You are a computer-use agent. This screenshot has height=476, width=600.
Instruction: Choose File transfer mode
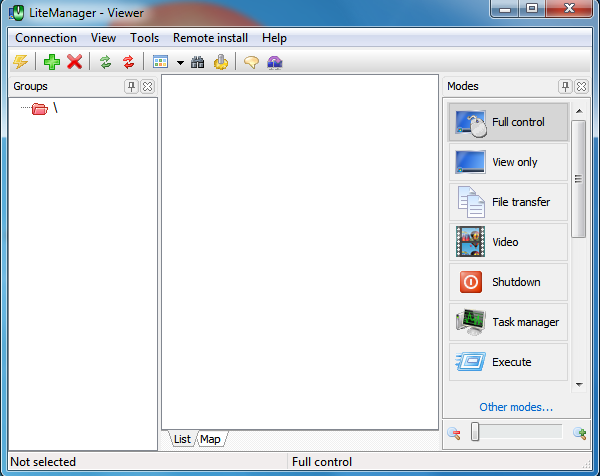(x=508, y=202)
